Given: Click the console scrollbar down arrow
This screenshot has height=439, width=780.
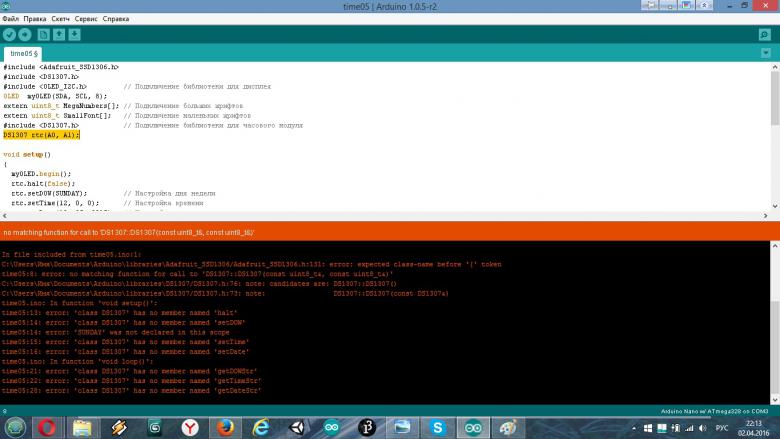Looking at the screenshot, I should (775, 400).
